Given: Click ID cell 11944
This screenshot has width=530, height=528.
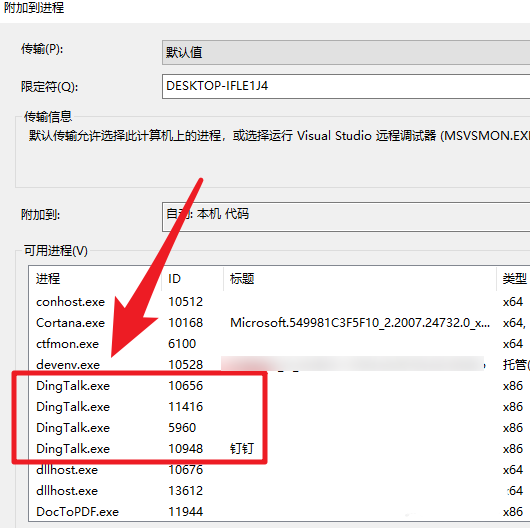Looking at the screenshot, I should click(186, 511).
